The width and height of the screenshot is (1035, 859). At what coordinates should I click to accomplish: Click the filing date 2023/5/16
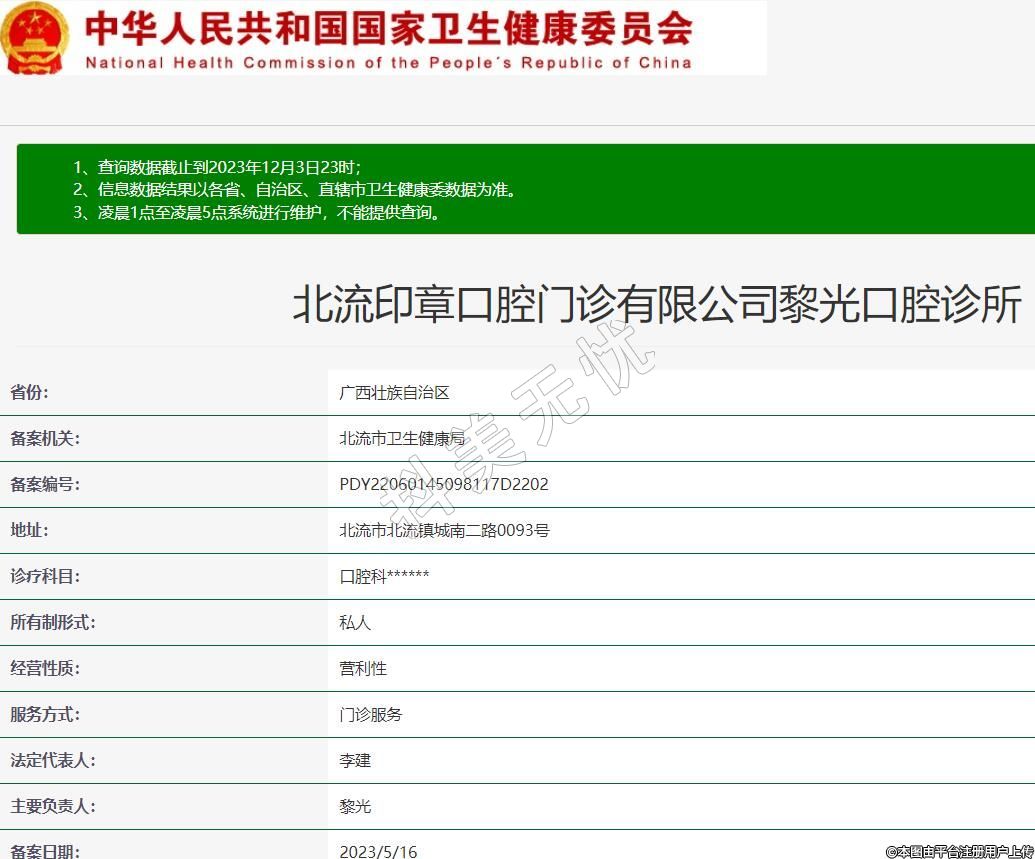point(378,852)
